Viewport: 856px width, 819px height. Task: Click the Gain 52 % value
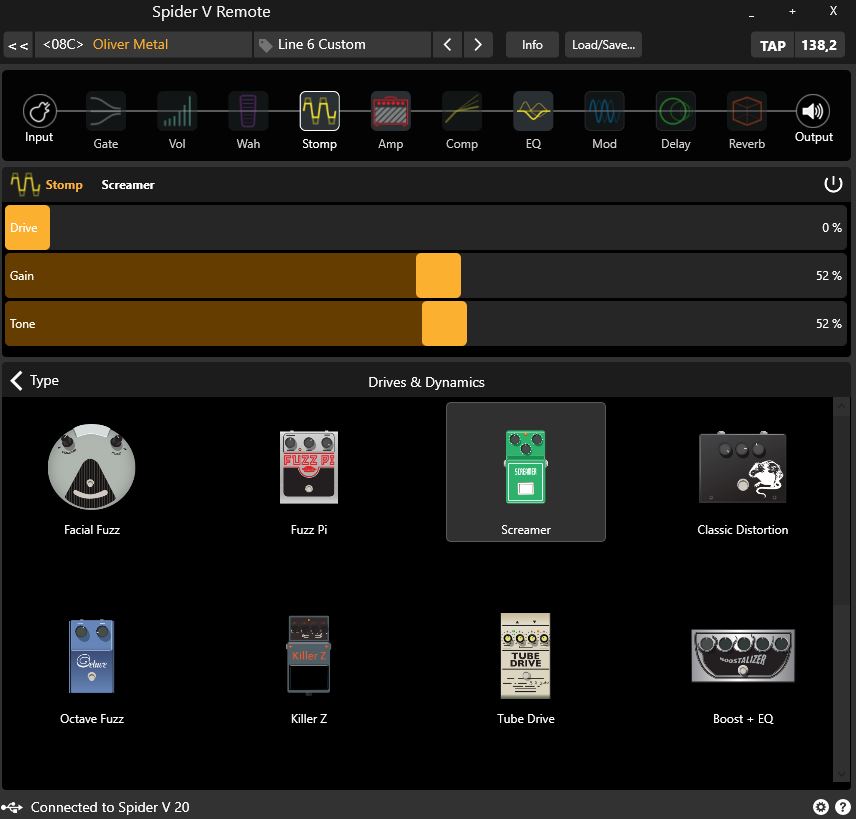829,276
